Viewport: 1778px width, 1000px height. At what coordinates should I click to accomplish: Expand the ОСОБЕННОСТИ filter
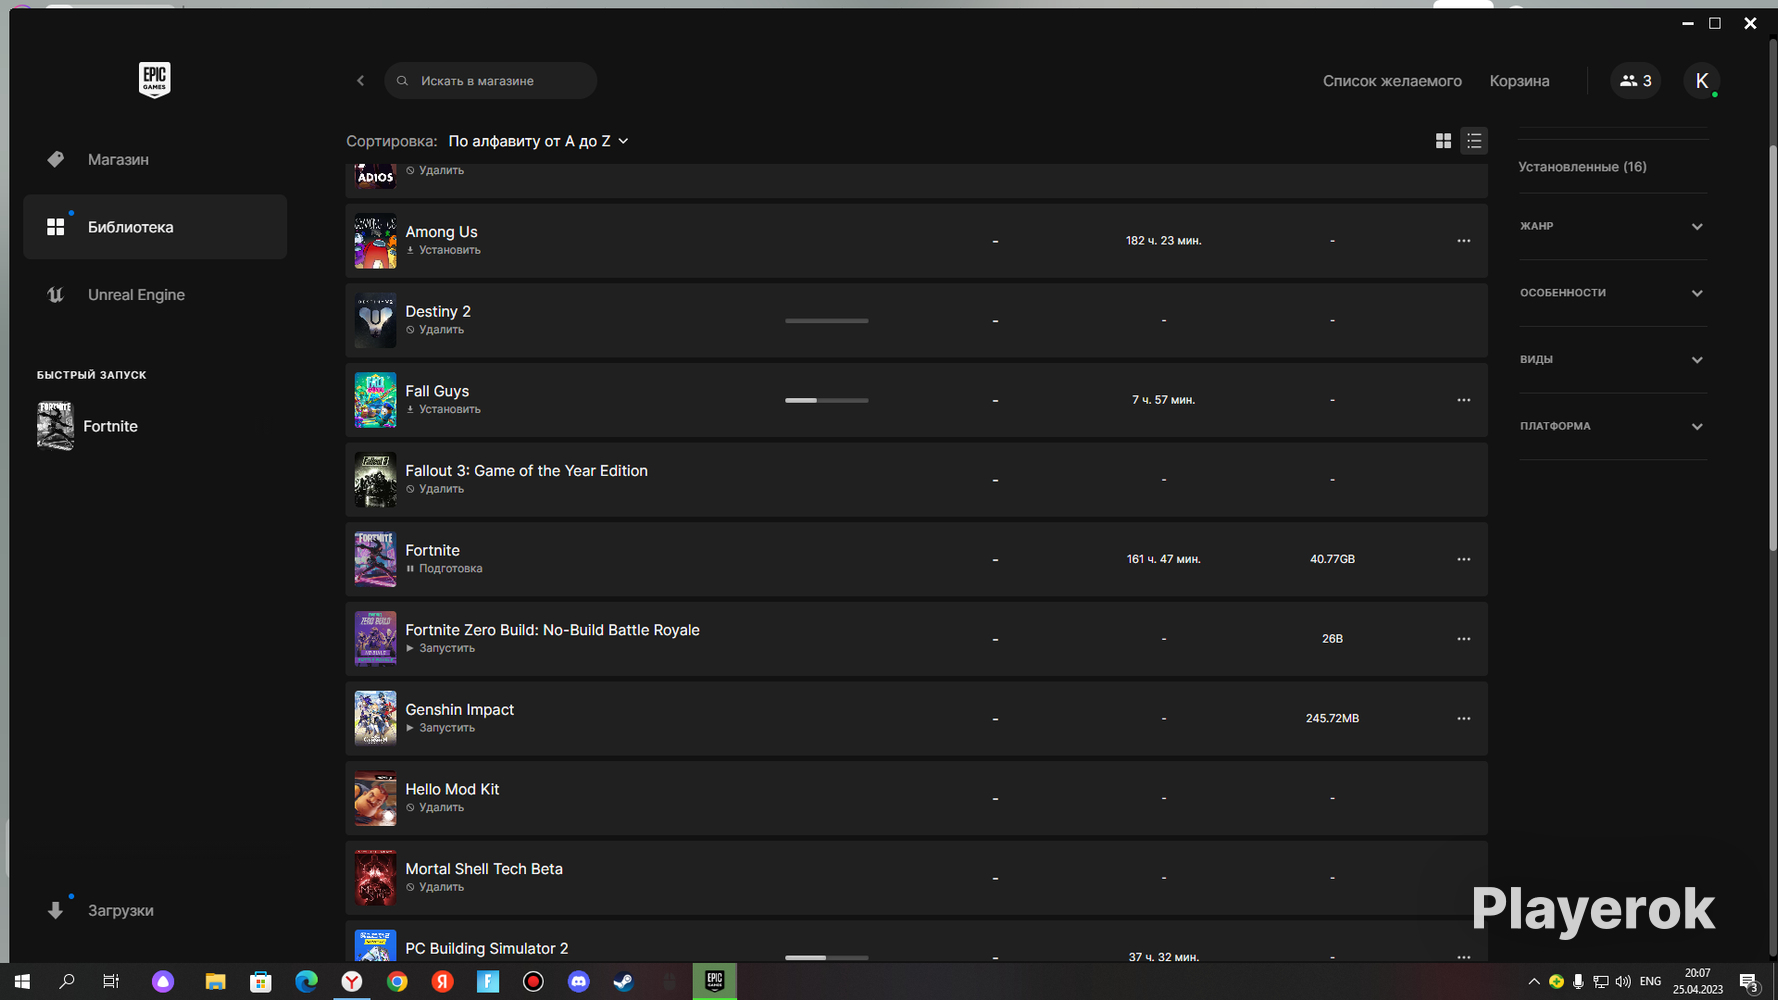coord(1612,293)
